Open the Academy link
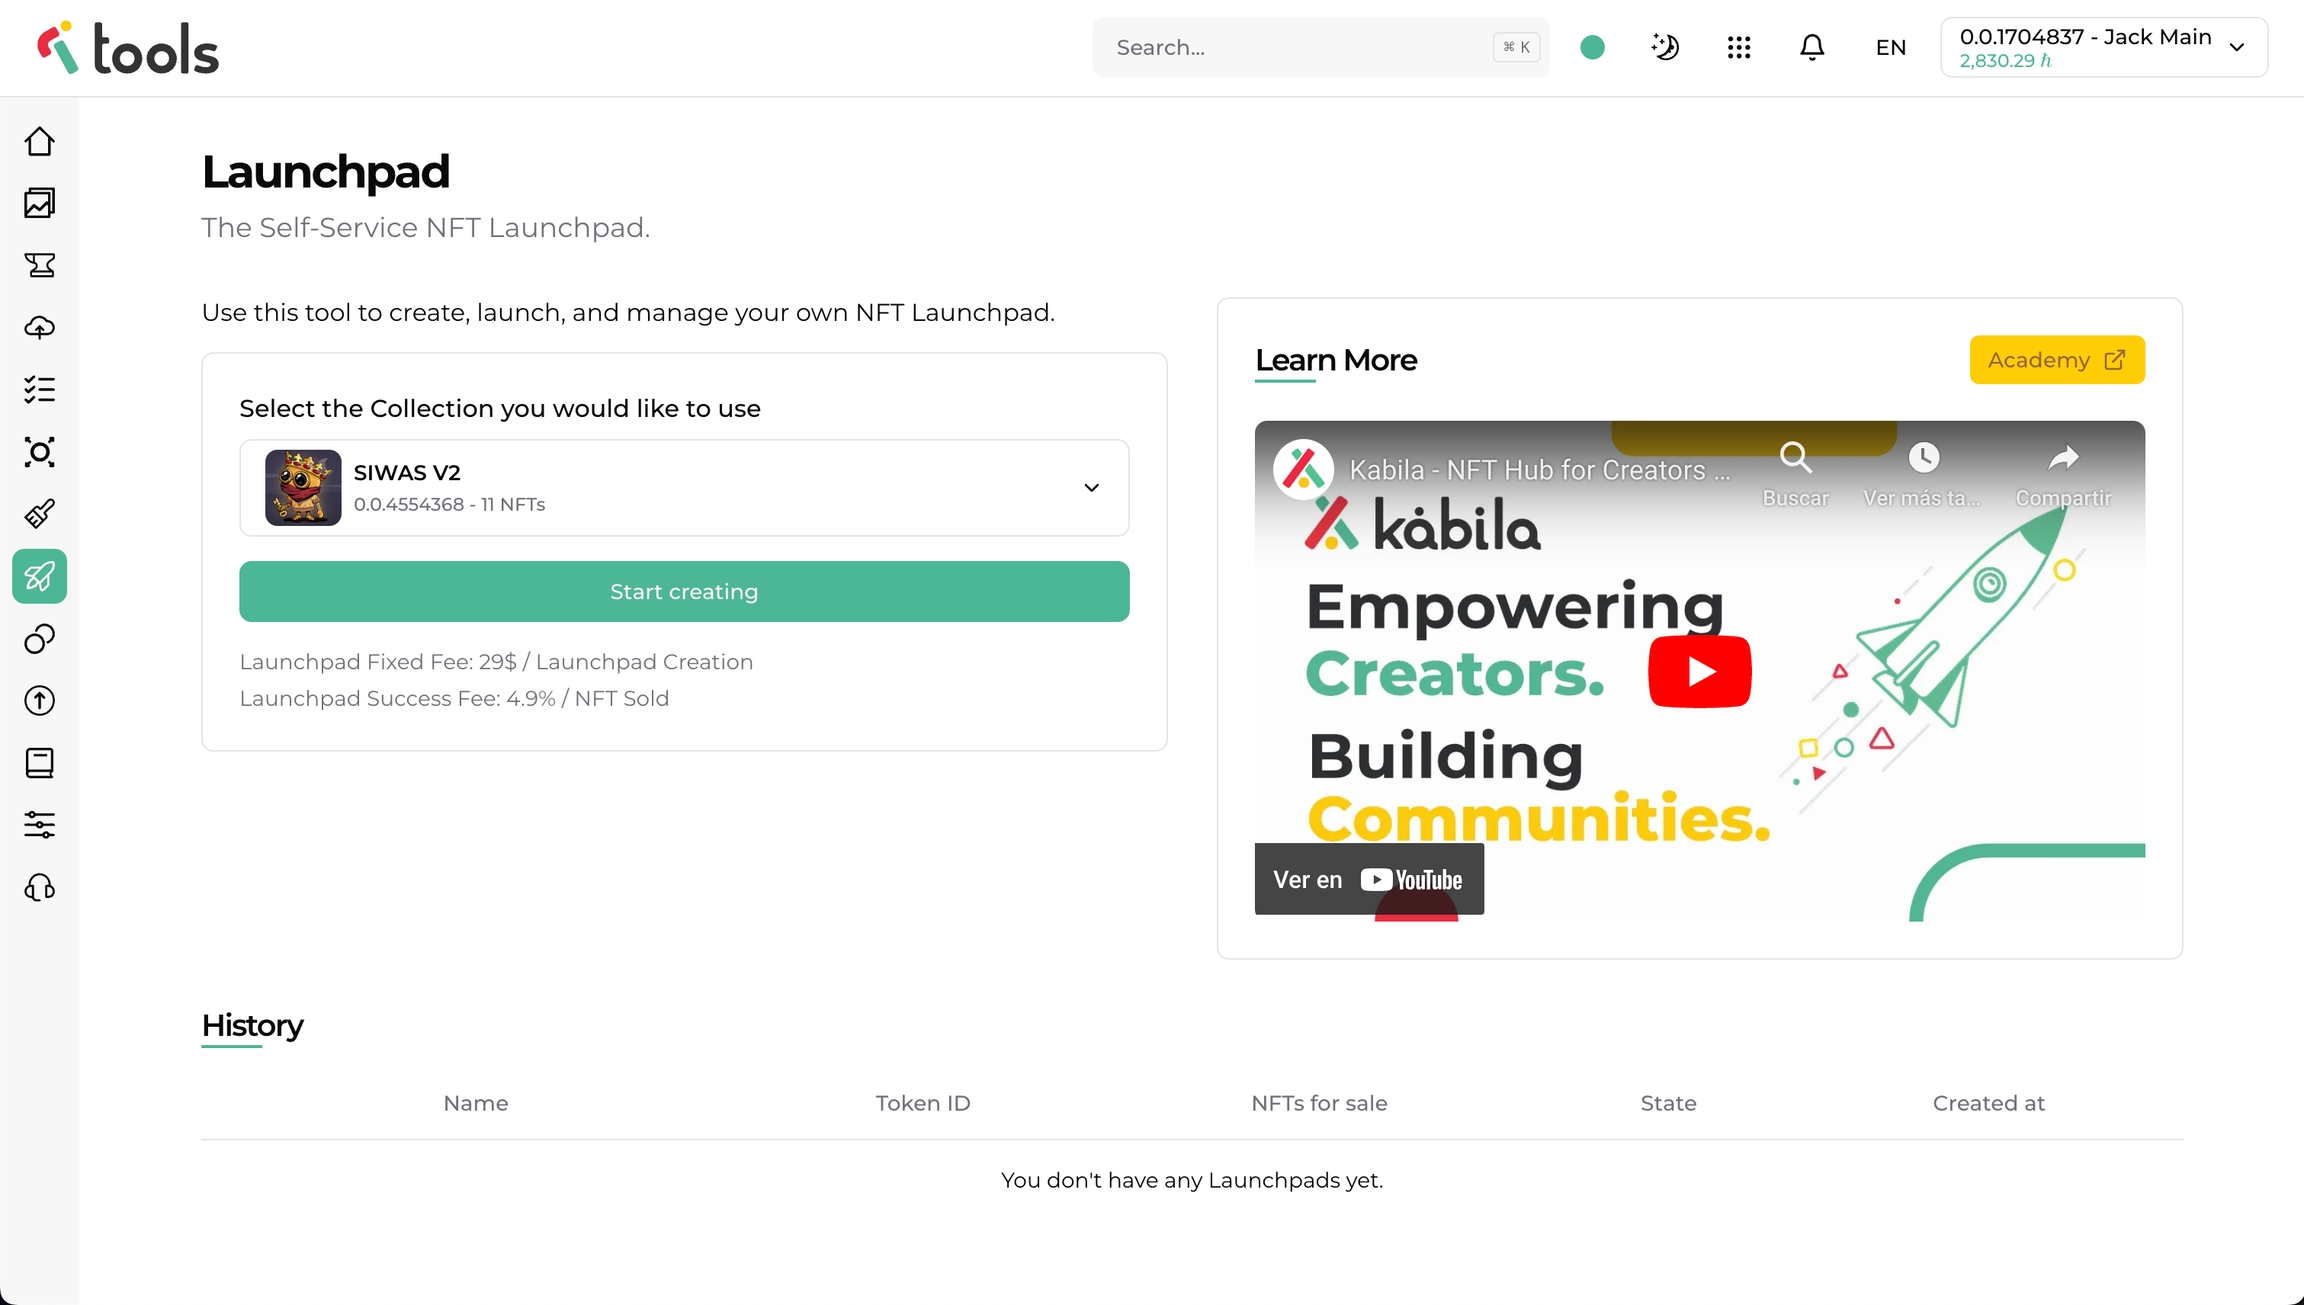 coord(2057,360)
